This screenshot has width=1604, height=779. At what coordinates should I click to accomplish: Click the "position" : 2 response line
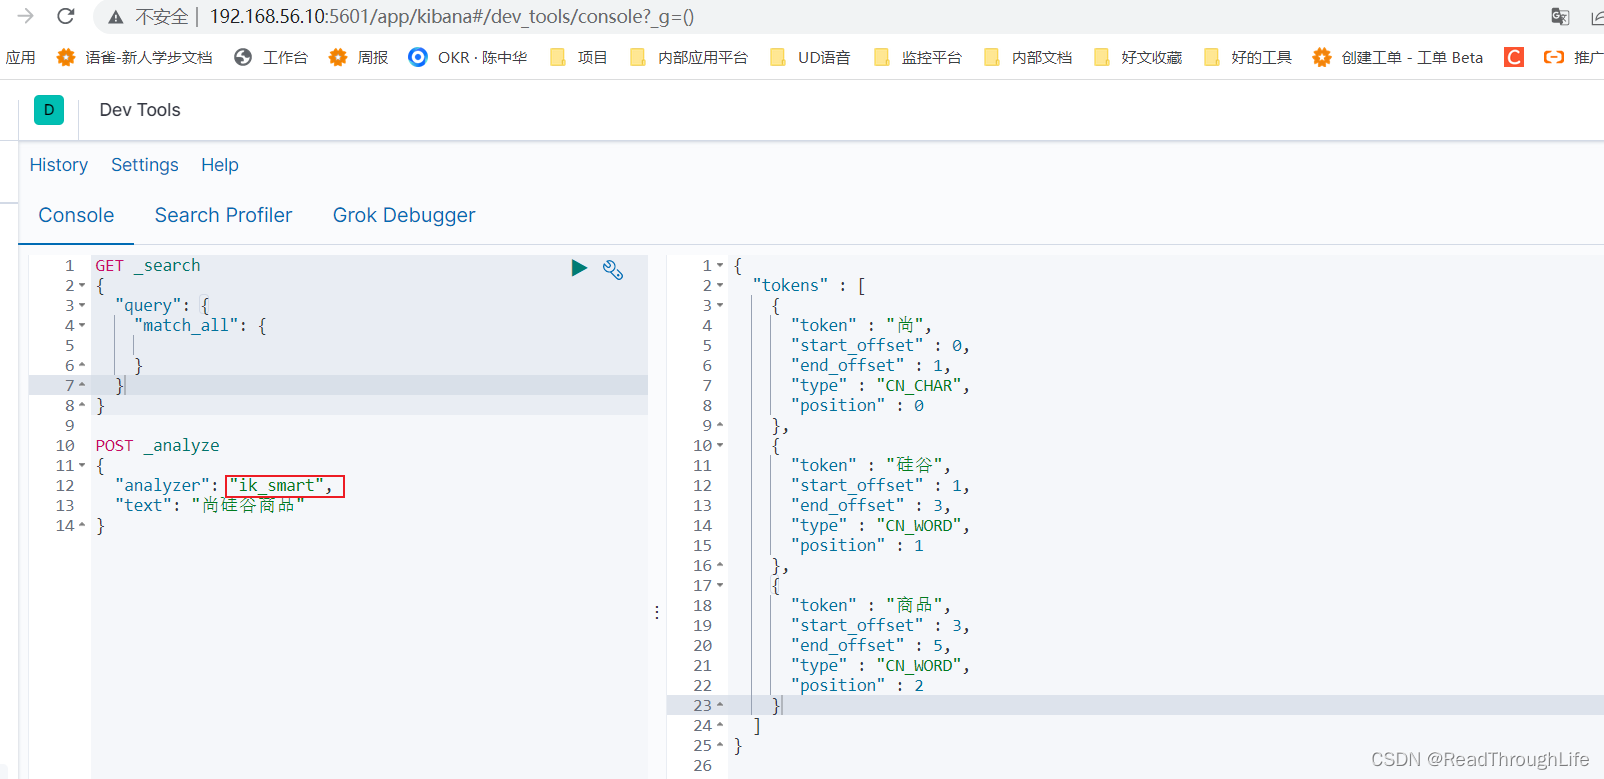(x=857, y=685)
